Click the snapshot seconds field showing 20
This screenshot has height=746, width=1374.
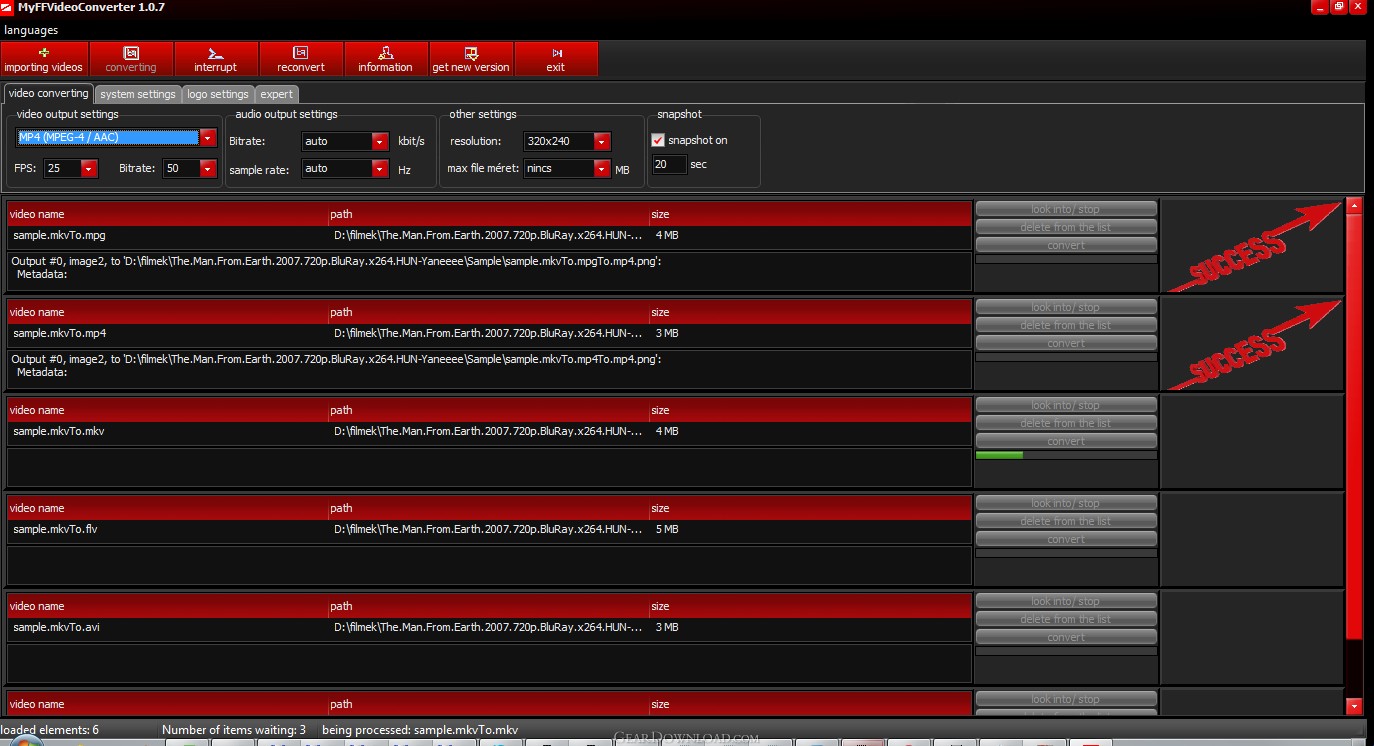(x=669, y=164)
